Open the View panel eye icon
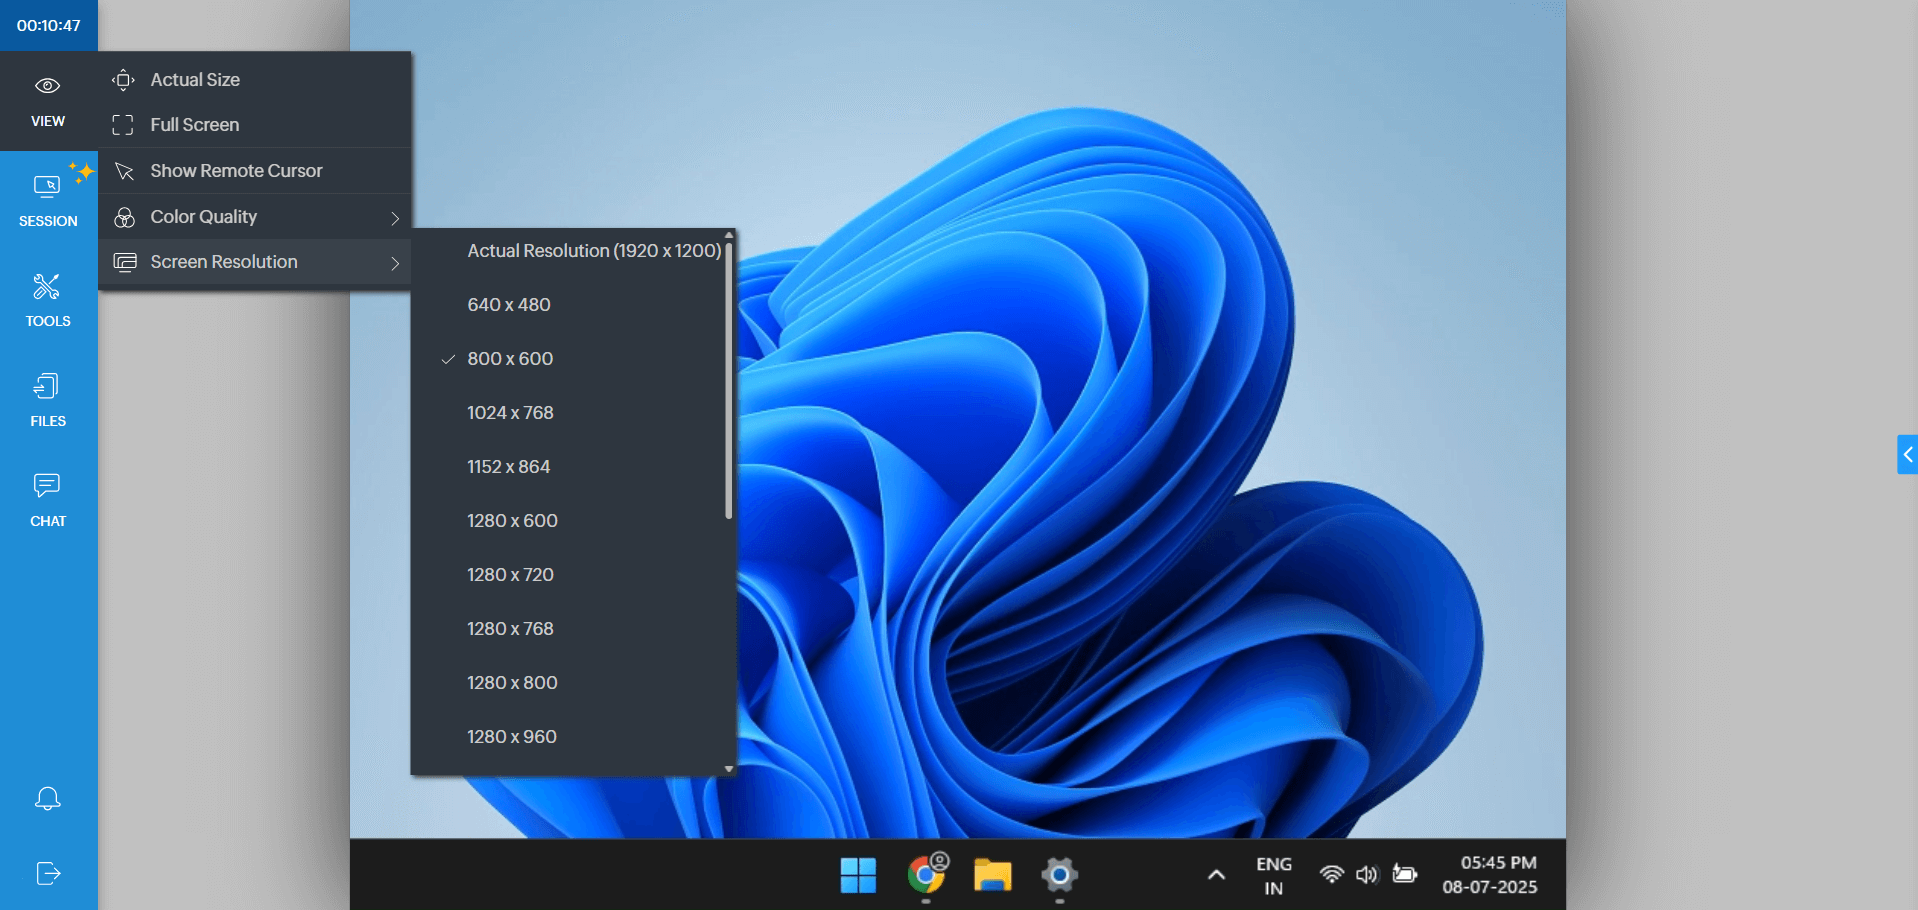This screenshot has width=1918, height=910. point(48,87)
